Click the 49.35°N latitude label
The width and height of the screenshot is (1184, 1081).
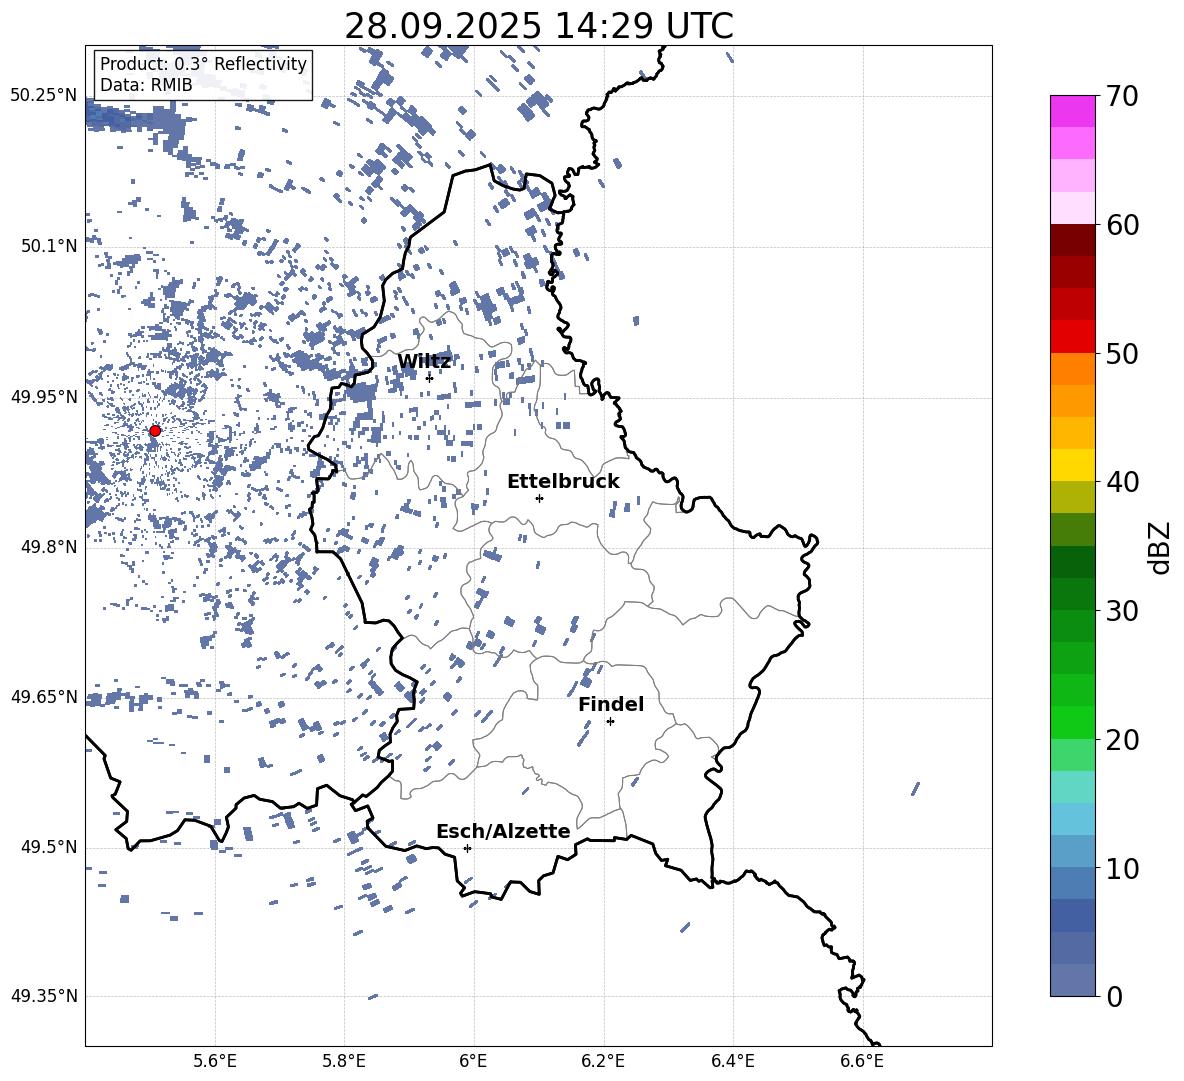click(x=44, y=996)
